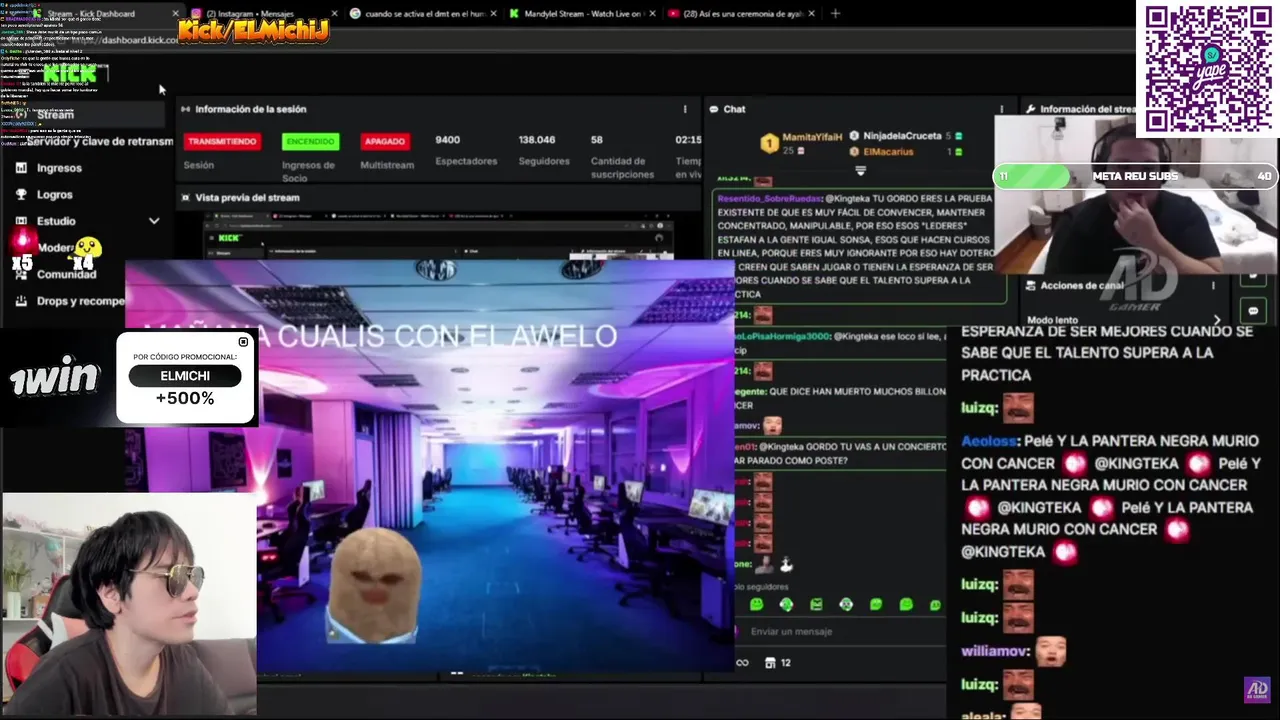Click the TRANSMITIENDO session status badge

point(222,141)
